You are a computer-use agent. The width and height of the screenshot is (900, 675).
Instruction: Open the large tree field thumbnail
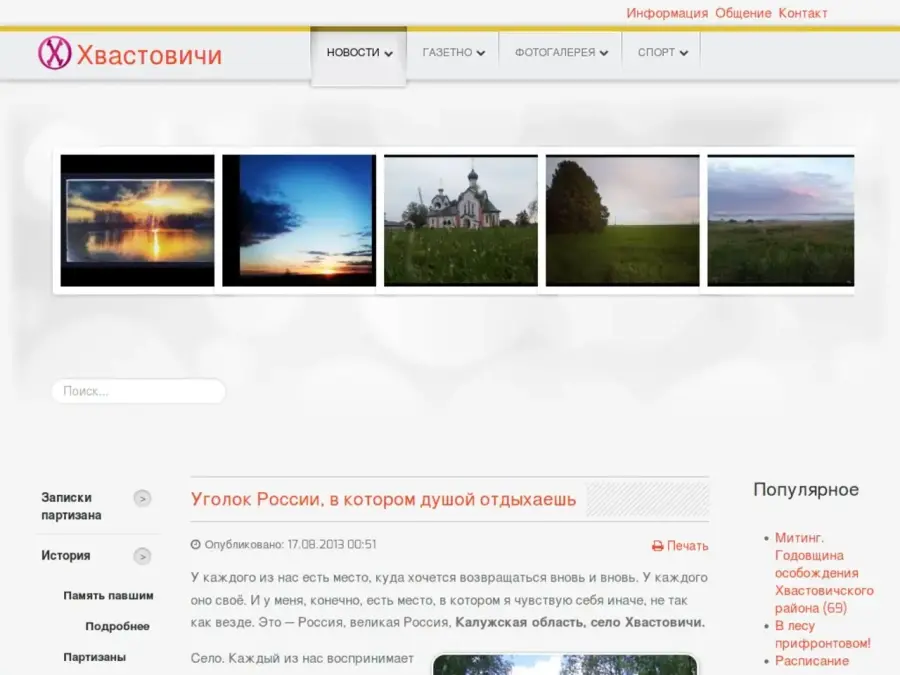click(x=623, y=220)
